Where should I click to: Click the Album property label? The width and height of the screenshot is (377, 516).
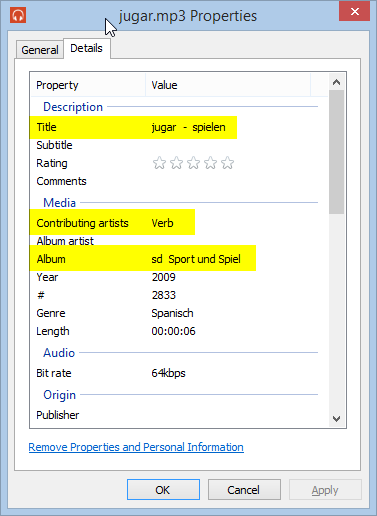(x=51, y=259)
